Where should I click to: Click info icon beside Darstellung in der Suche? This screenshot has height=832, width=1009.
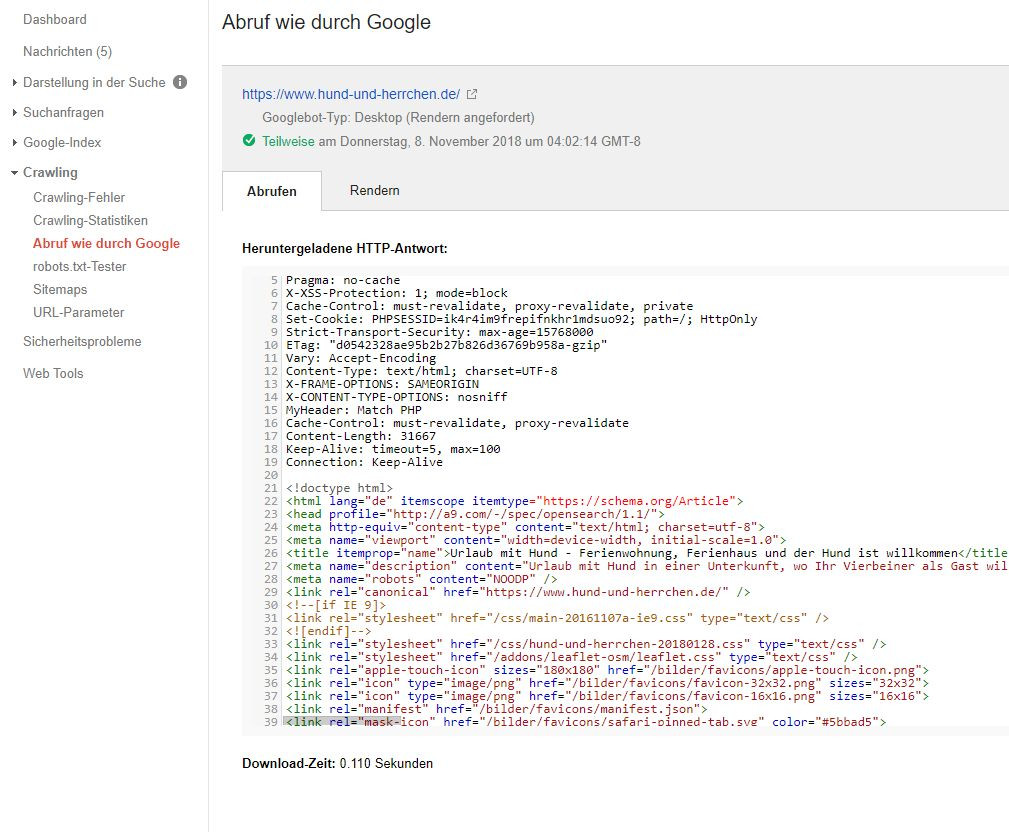(180, 82)
